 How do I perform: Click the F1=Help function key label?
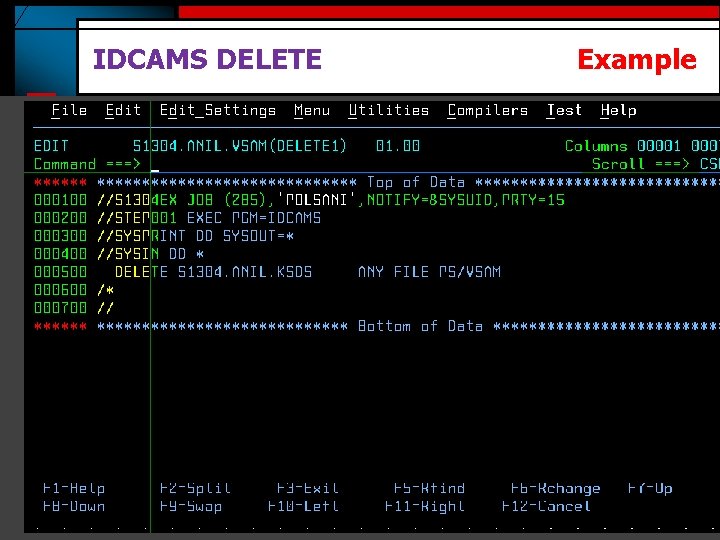tap(74, 488)
